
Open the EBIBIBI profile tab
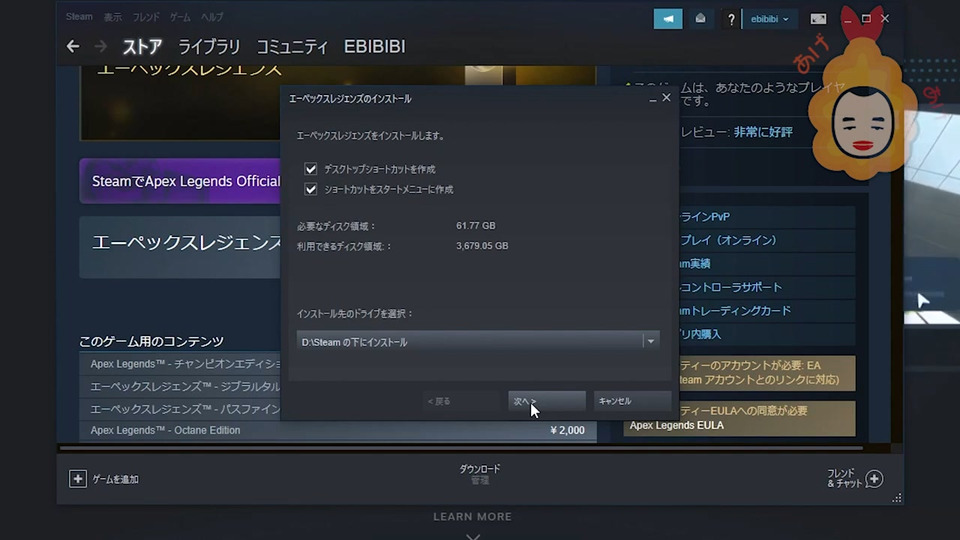374,47
